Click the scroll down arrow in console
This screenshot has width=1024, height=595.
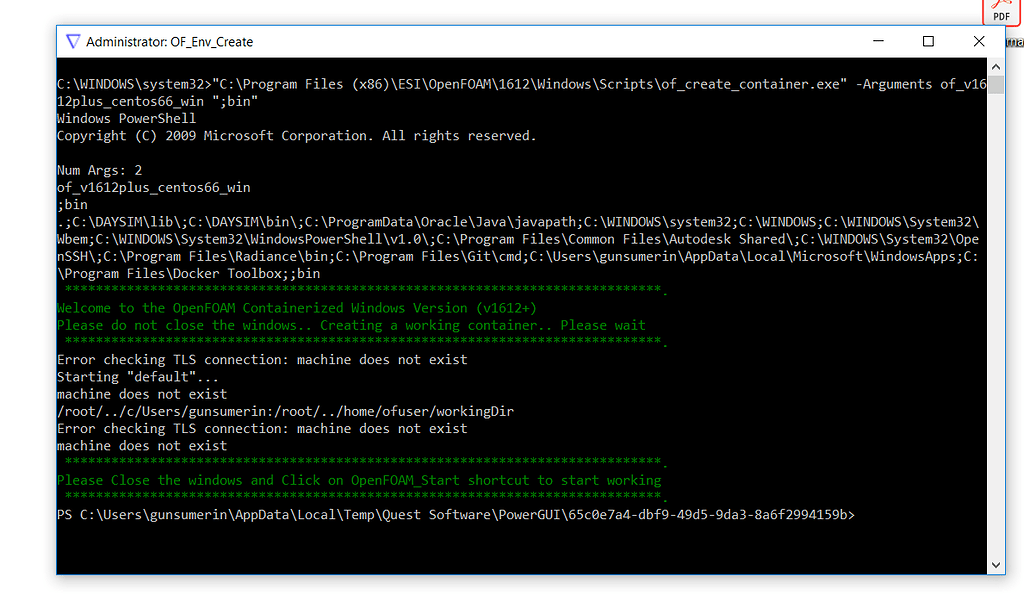tap(996, 565)
